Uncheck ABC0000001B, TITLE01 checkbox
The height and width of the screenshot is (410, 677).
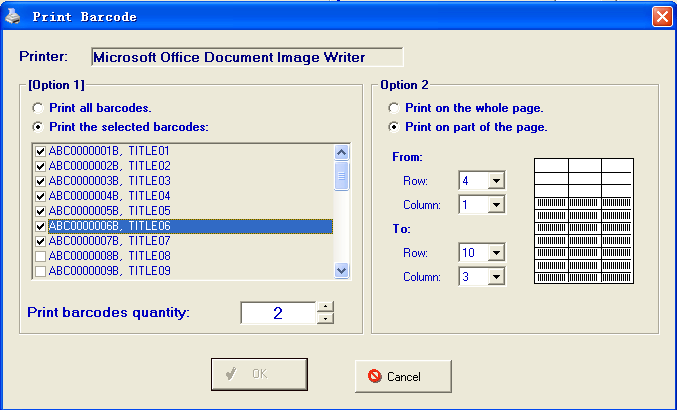pos(40,151)
